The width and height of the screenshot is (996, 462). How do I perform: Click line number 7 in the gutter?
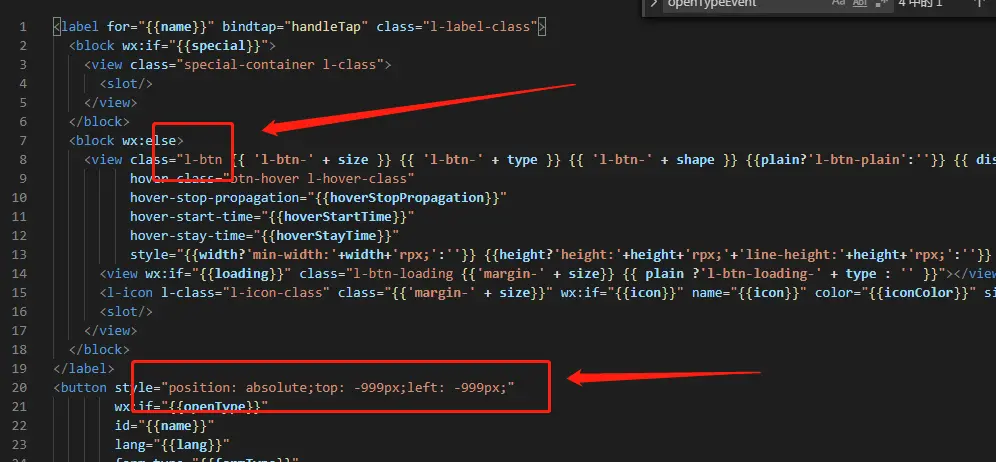pos(23,140)
